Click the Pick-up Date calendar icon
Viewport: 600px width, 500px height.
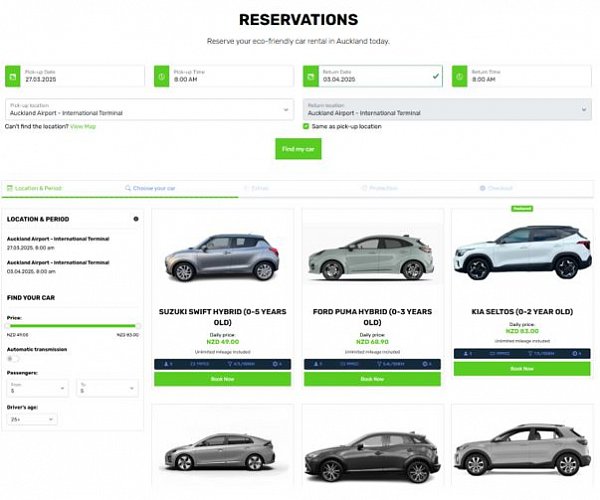[13, 77]
